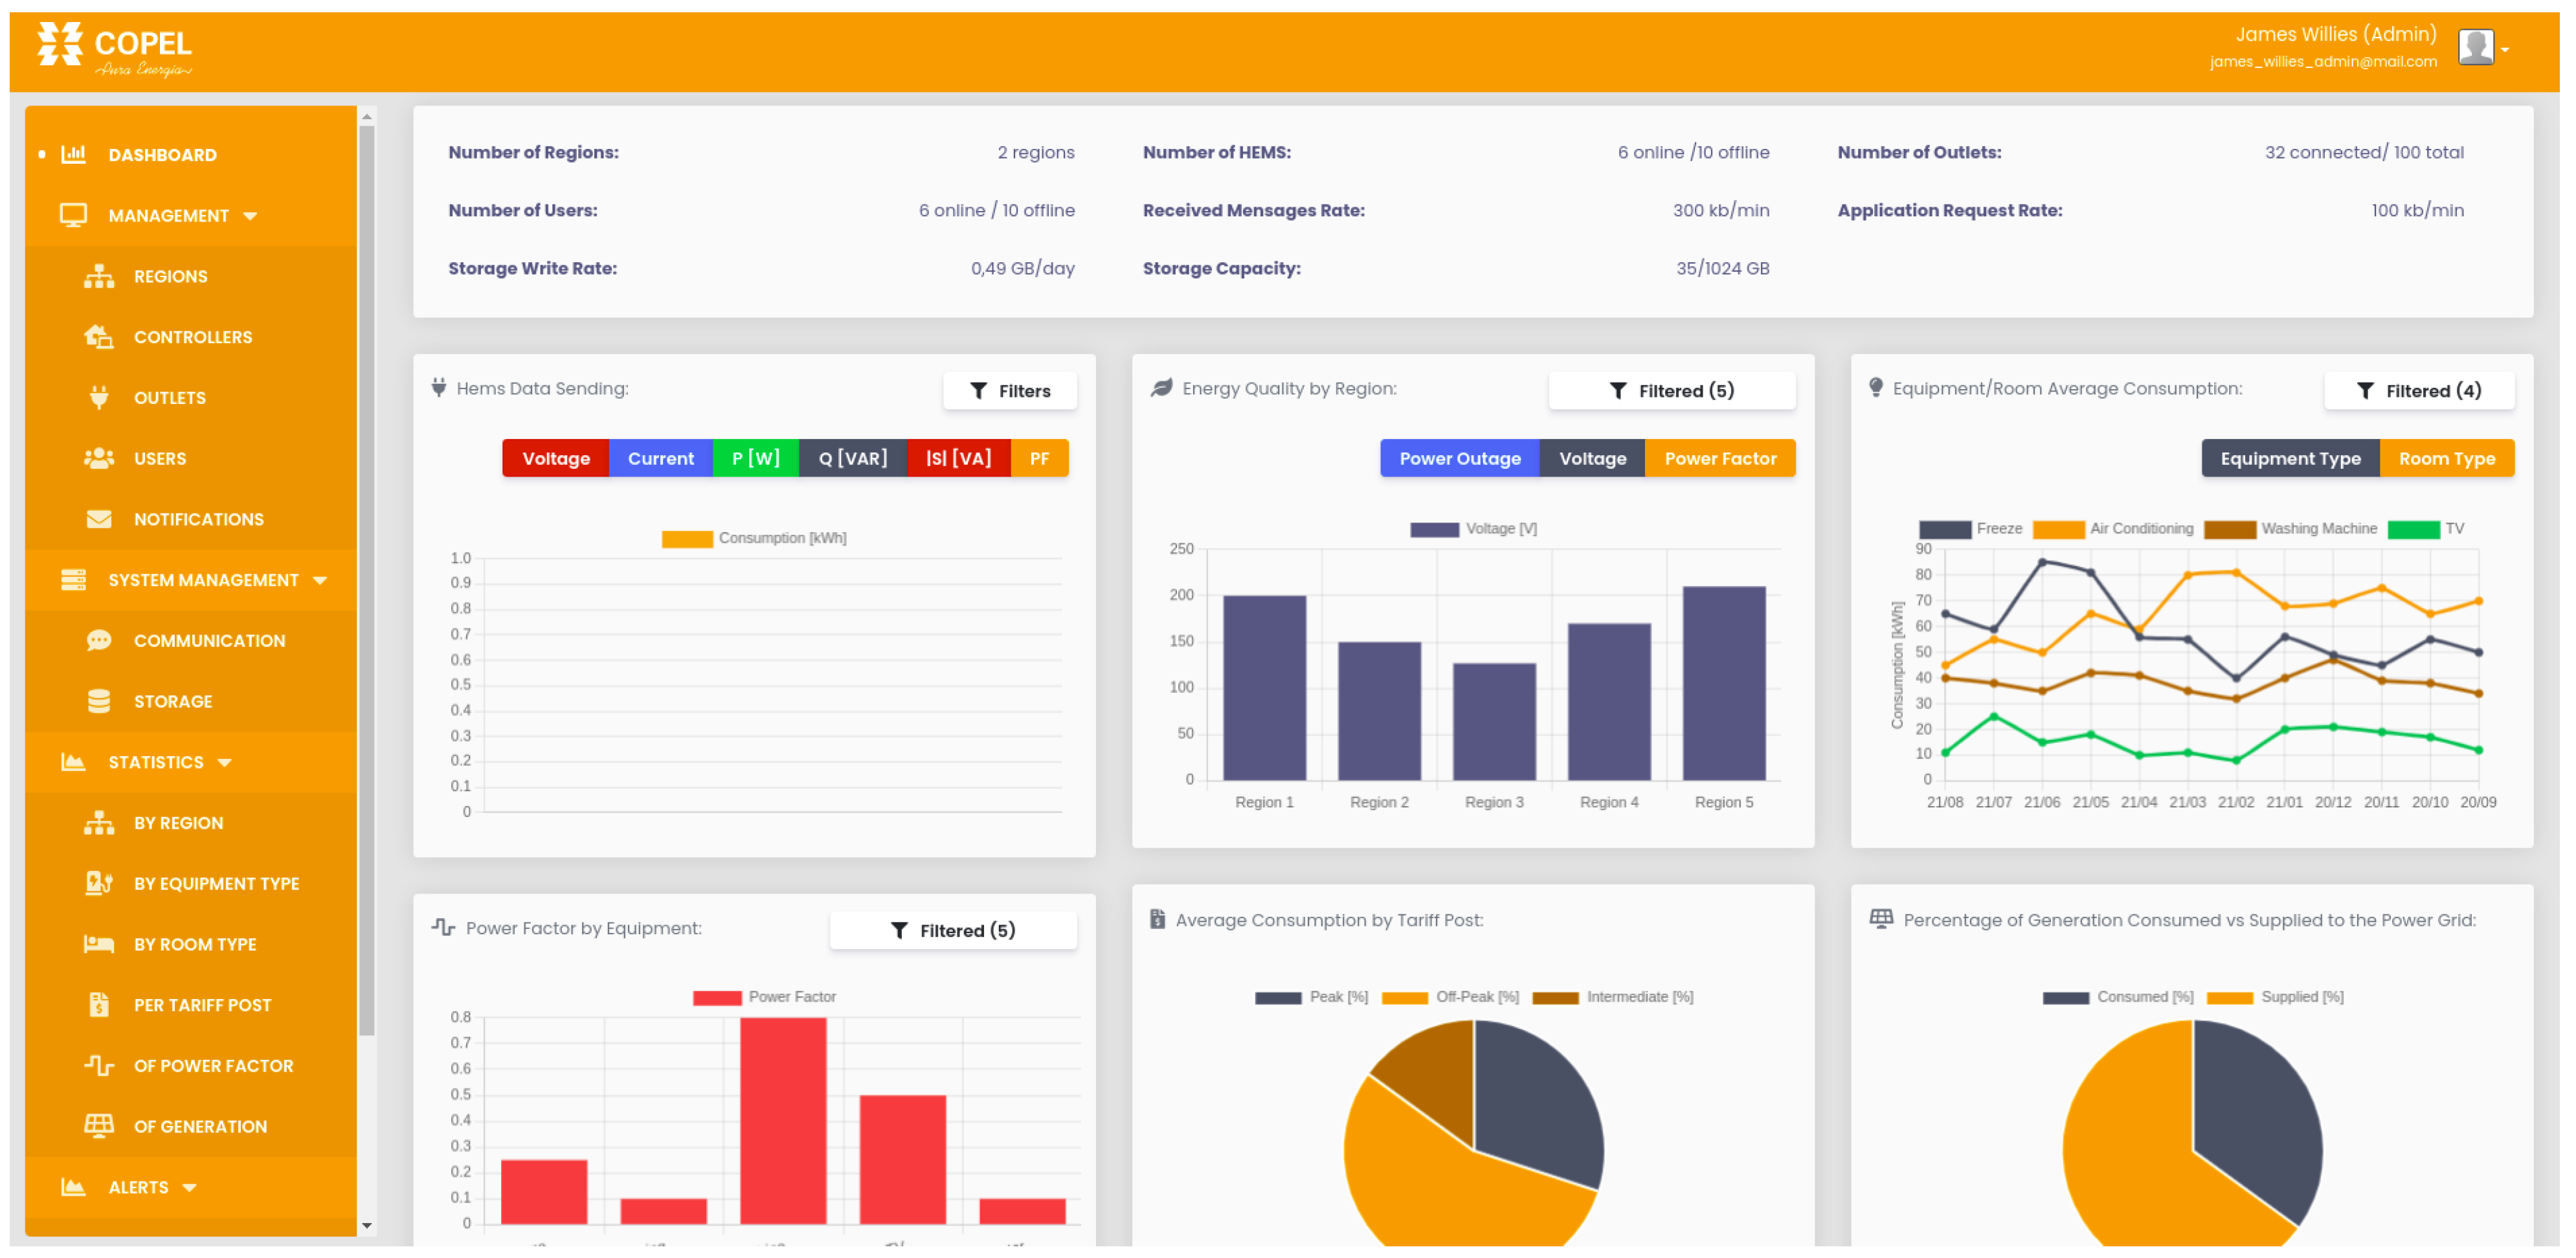The width and height of the screenshot is (2576, 1258).
Task: Click the Regions sitemap icon in sidebar
Action: [x=99, y=277]
